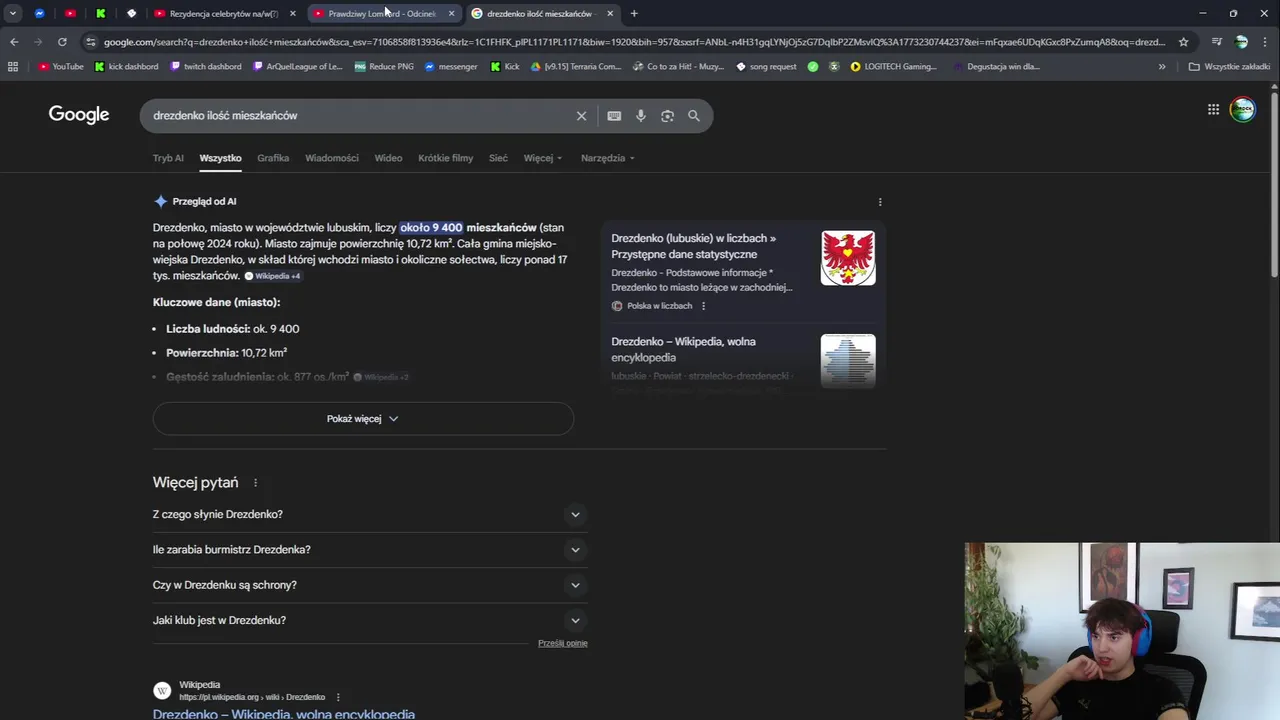1280x720 pixels.
Task: Open Google account avatar
Action: click(1243, 110)
